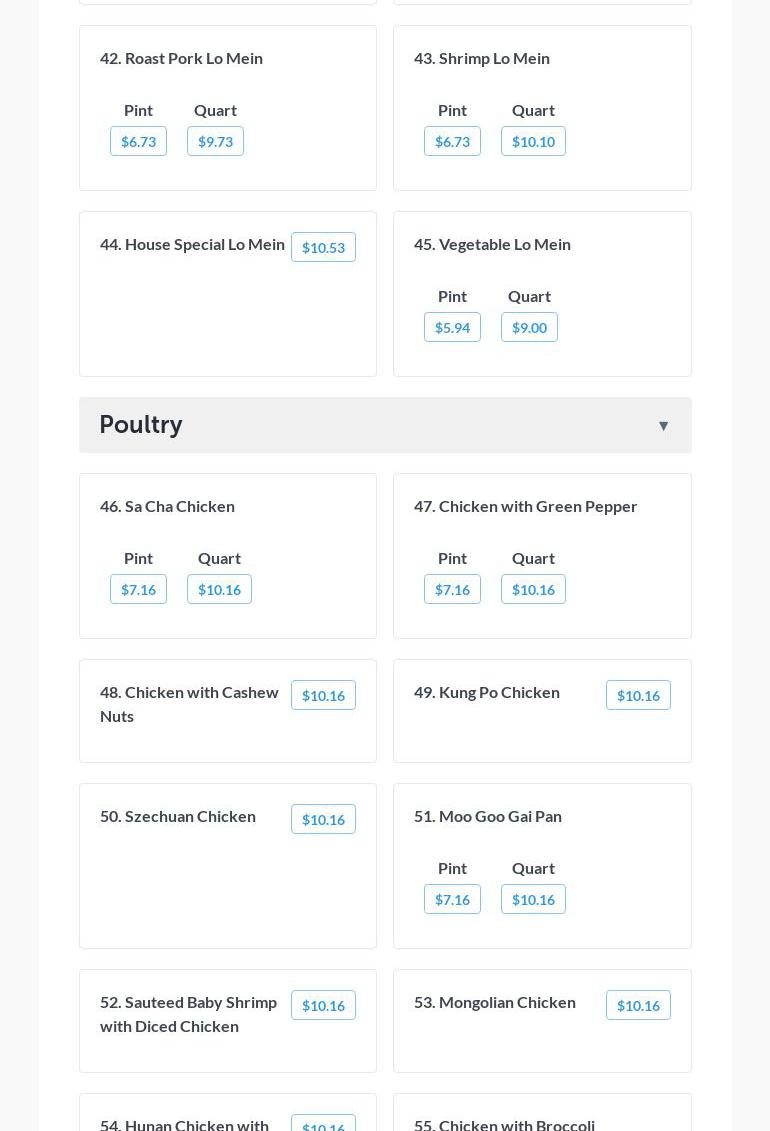Pick Pint size of Vegetable Lo Mein
This screenshot has height=1131, width=770.
[452, 327]
